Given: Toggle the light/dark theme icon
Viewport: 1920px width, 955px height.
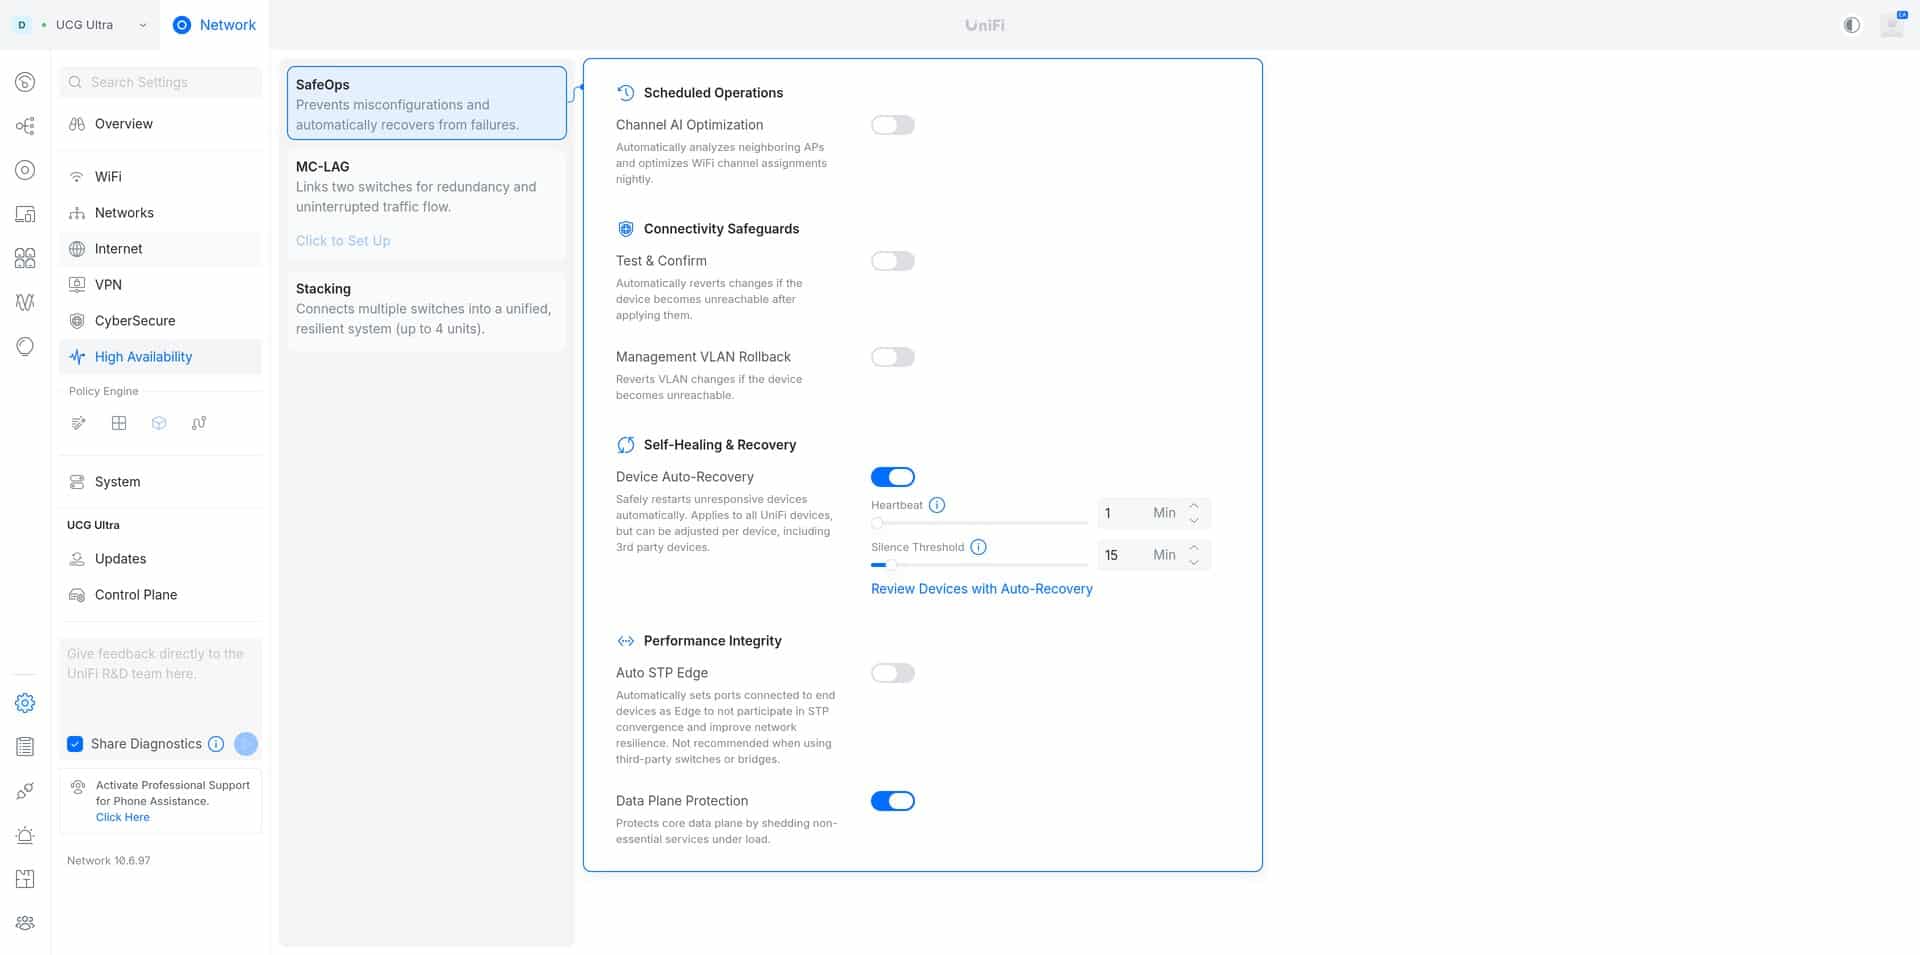Looking at the screenshot, I should [1852, 25].
